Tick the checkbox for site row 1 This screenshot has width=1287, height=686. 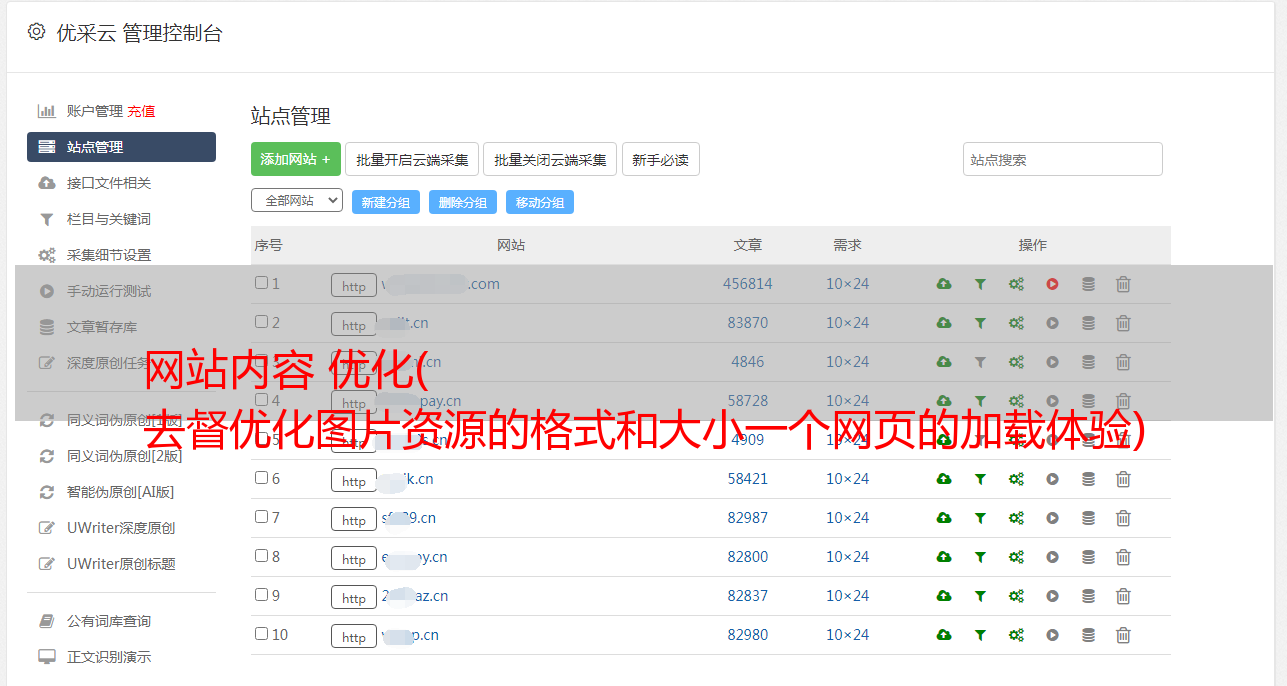click(x=261, y=283)
